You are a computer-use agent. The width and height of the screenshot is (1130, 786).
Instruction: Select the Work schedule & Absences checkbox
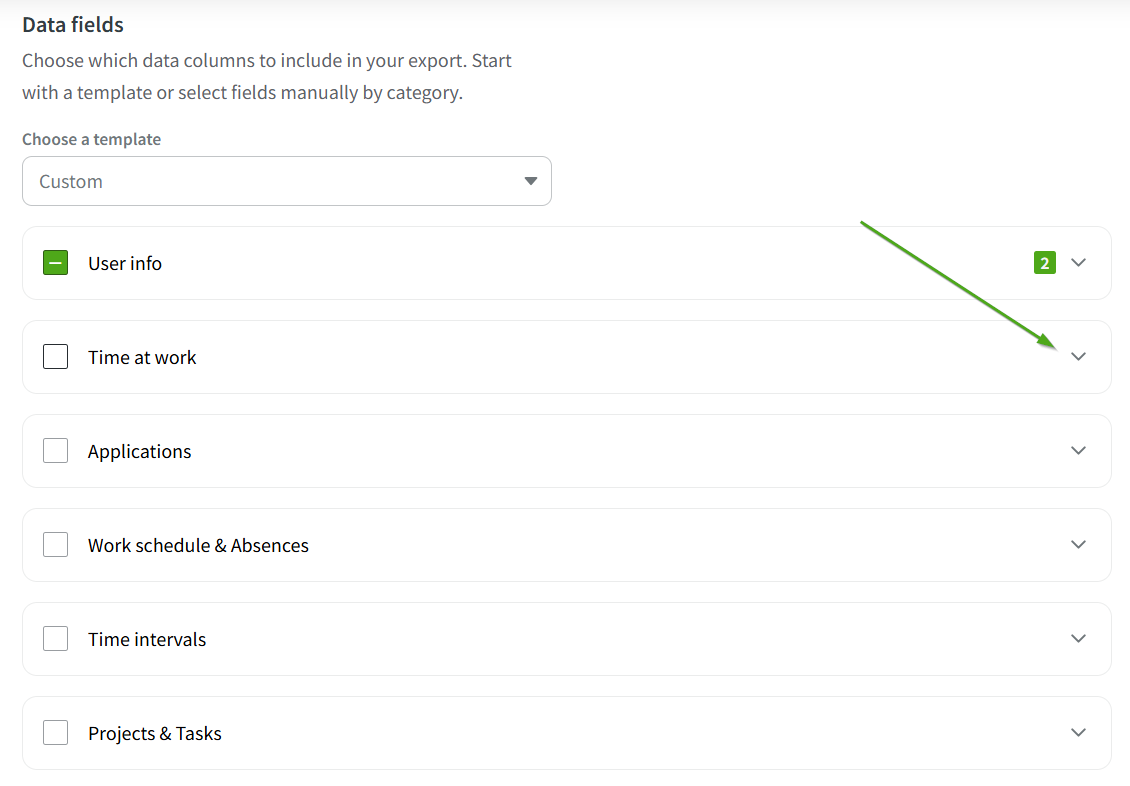[x=55, y=544]
